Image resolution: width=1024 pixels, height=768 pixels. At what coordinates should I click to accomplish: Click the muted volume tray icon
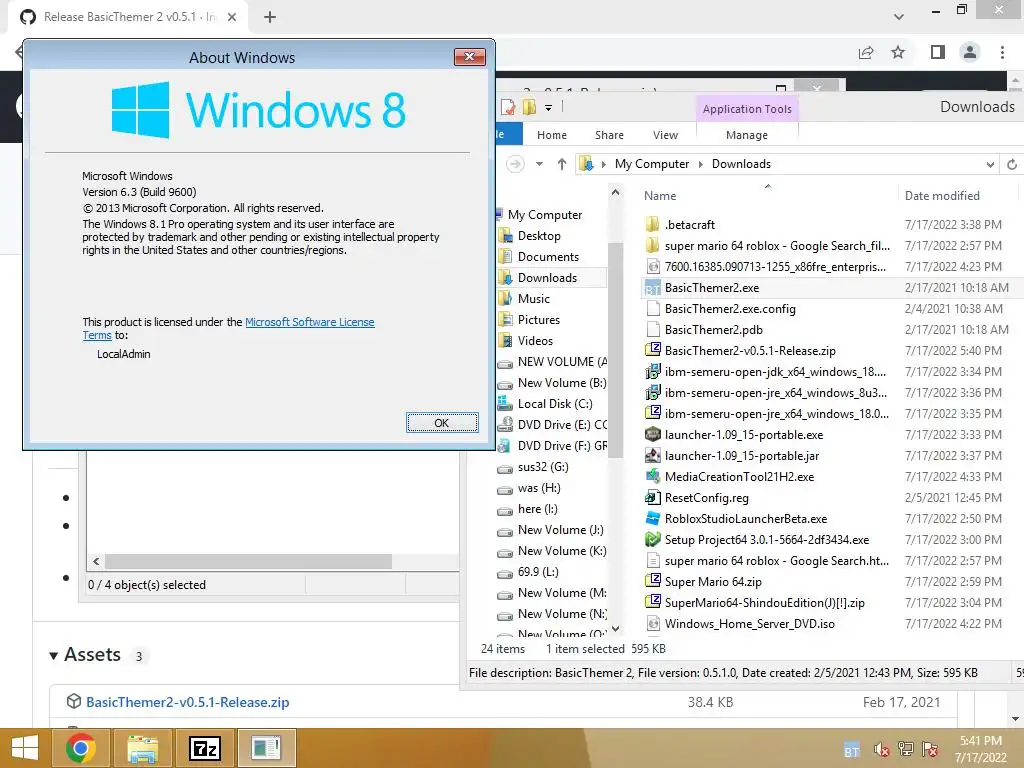click(x=881, y=750)
